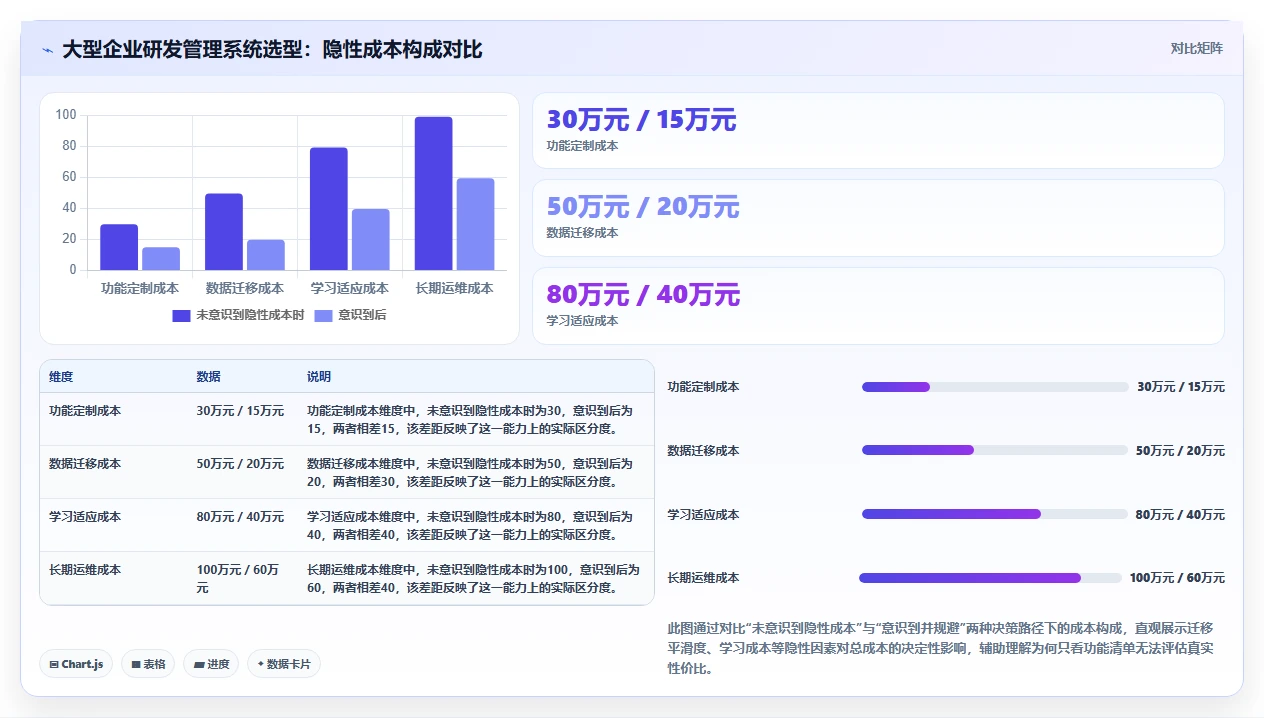The width and height of the screenshot is (1264, 718).
Task: Open the 80万元 / 40万元 data card
Action: pos(878,306)
